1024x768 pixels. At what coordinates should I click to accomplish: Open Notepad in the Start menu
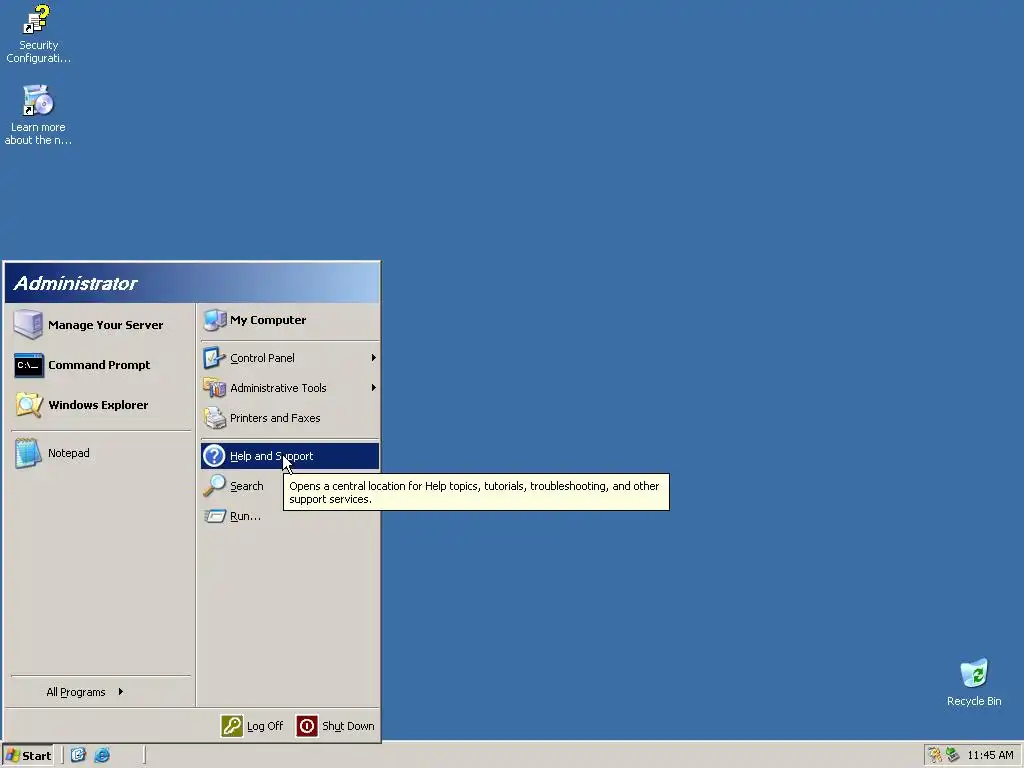point(69,453)
